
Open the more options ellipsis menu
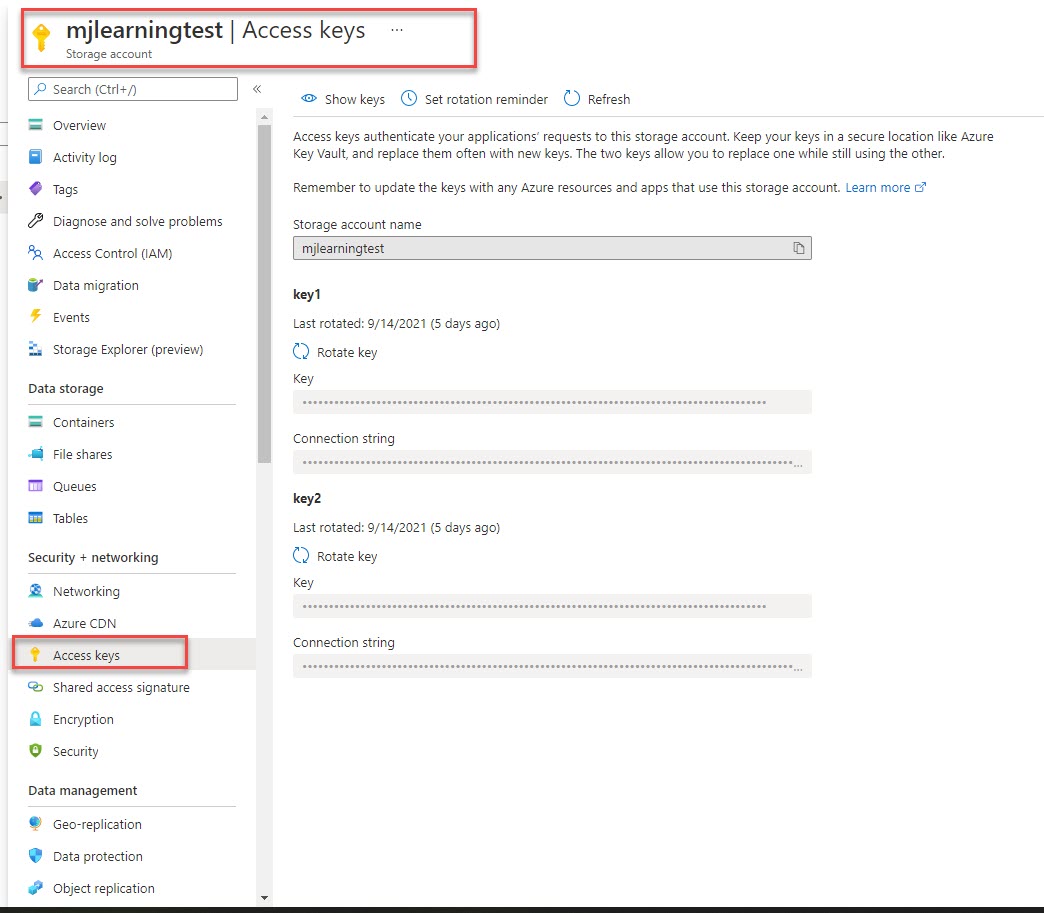pyautogui.click(x=397, y=30)
